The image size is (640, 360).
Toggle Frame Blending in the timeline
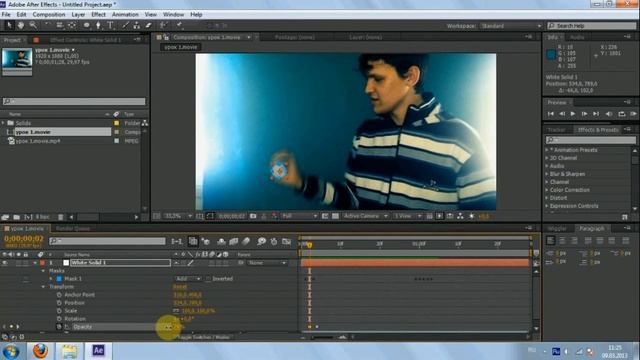coord(233,242)
